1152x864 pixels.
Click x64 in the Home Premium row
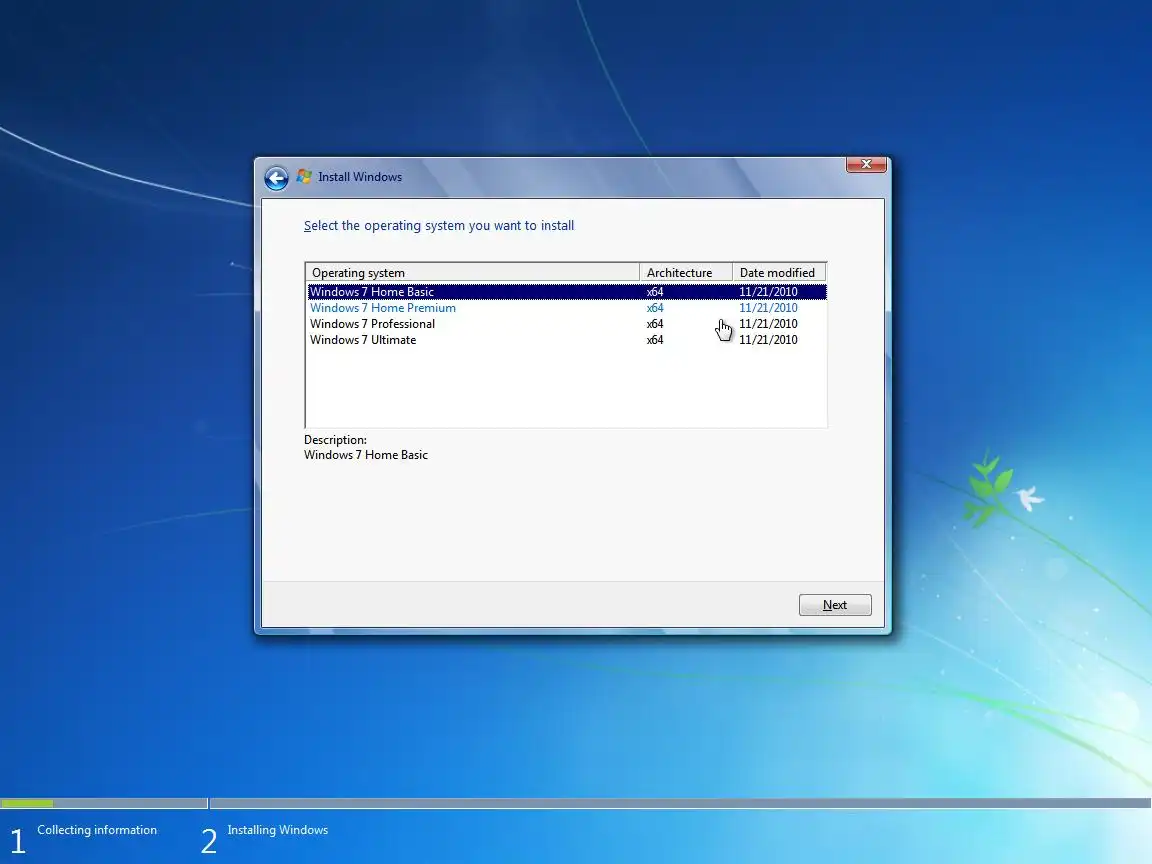pyautogui.click(x=655, y=308)
